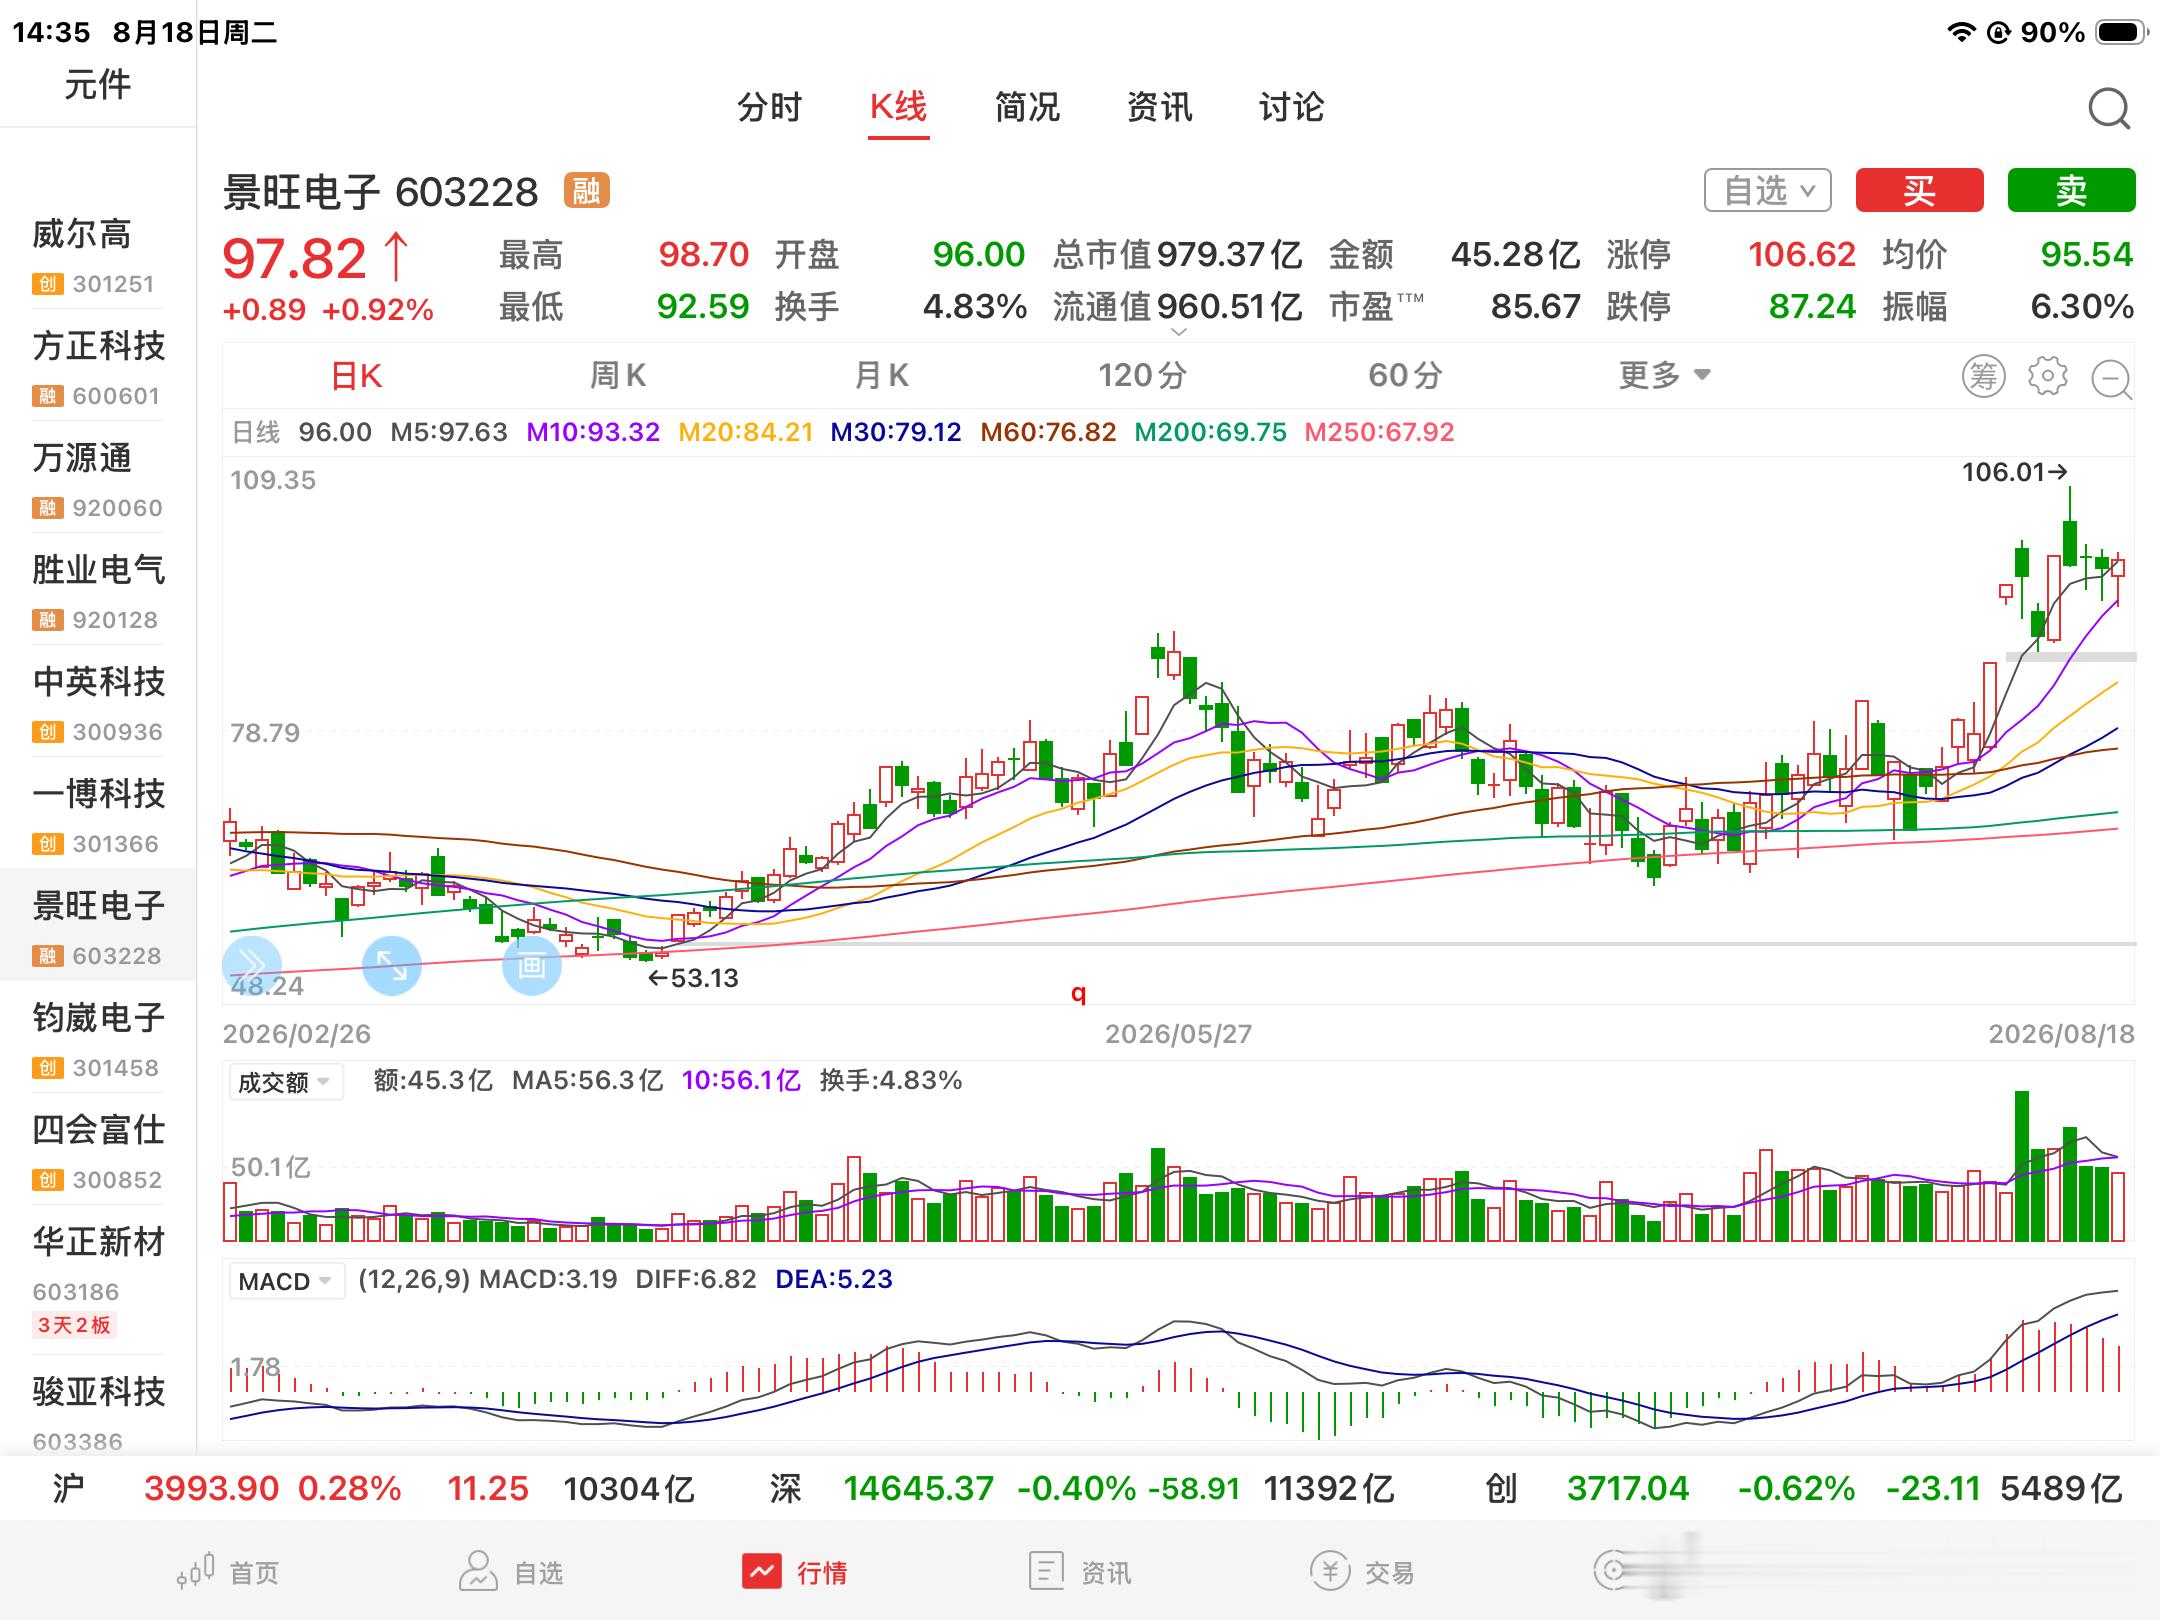Switch to the 讨论 tab

point(1291,107)
